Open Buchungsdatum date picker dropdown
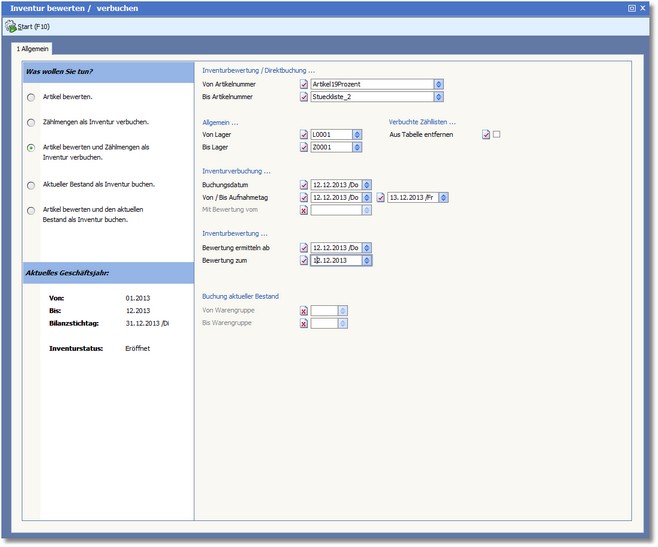The height and width of the screenshot is (547, 658). pyautogui.click(x=367, y=184)
